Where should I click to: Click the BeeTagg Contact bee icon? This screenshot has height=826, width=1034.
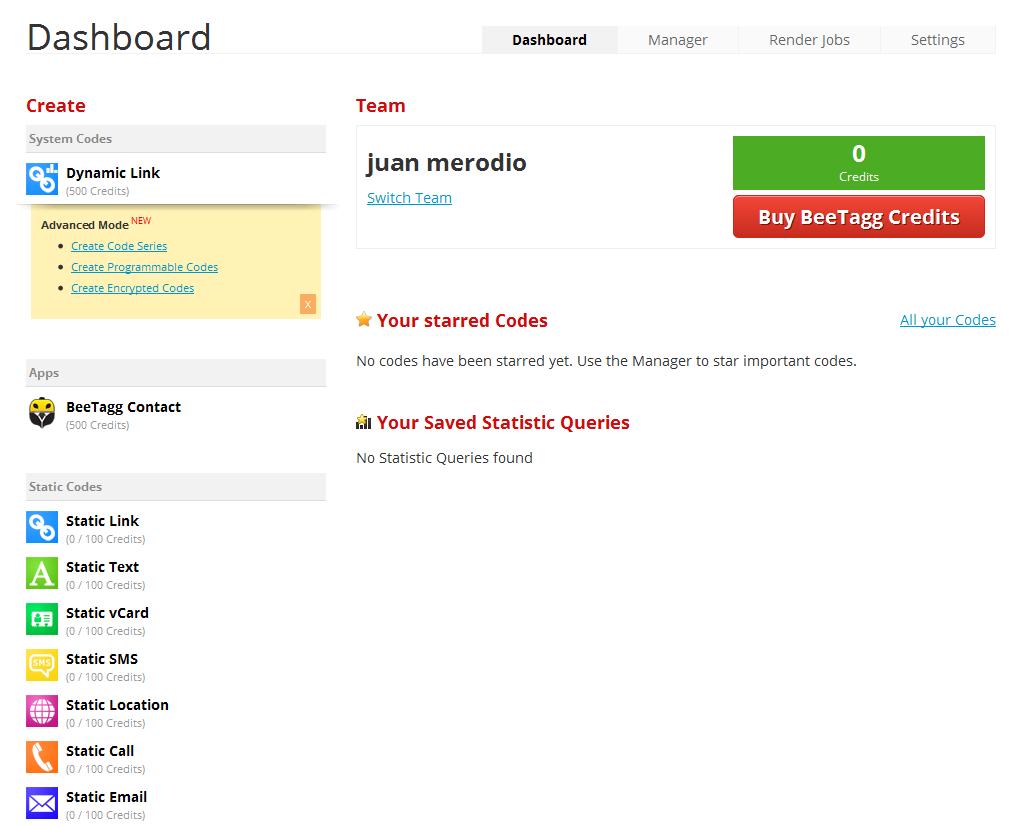coord(42,413)
